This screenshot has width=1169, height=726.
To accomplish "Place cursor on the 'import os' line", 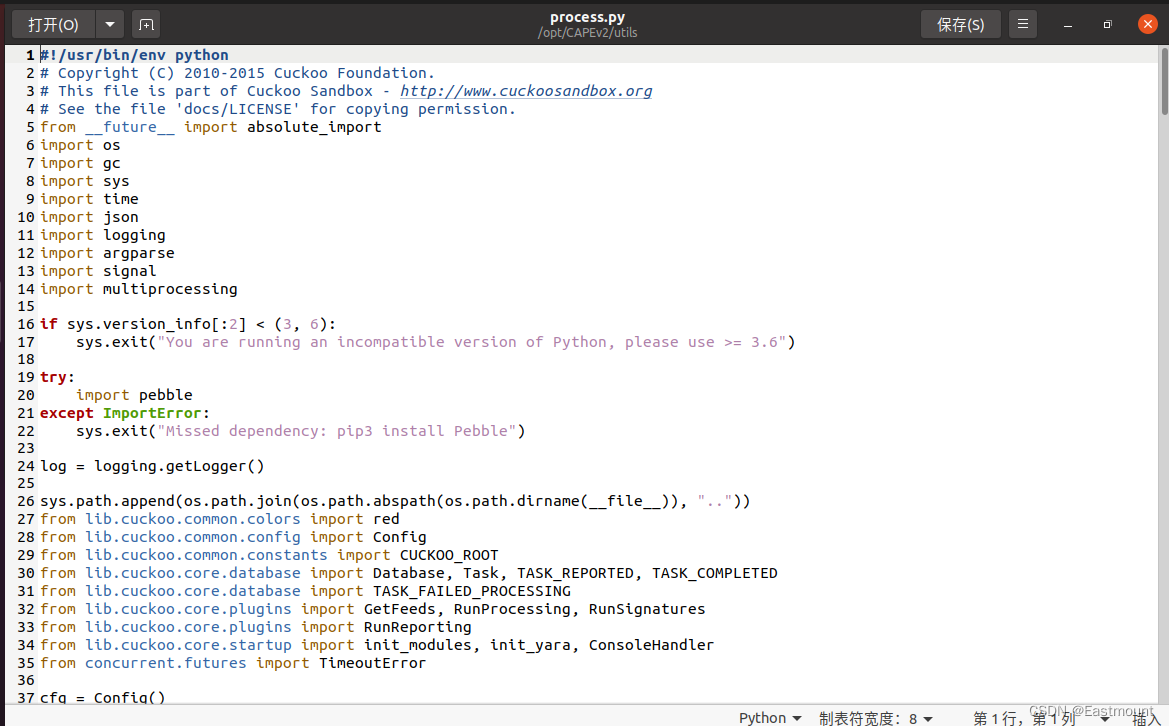I will tap(80, 145).
